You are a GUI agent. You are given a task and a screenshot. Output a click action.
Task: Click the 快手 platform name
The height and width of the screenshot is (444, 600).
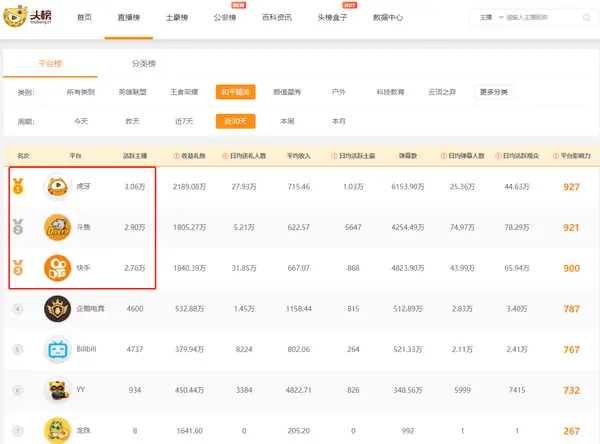point(83,268)
